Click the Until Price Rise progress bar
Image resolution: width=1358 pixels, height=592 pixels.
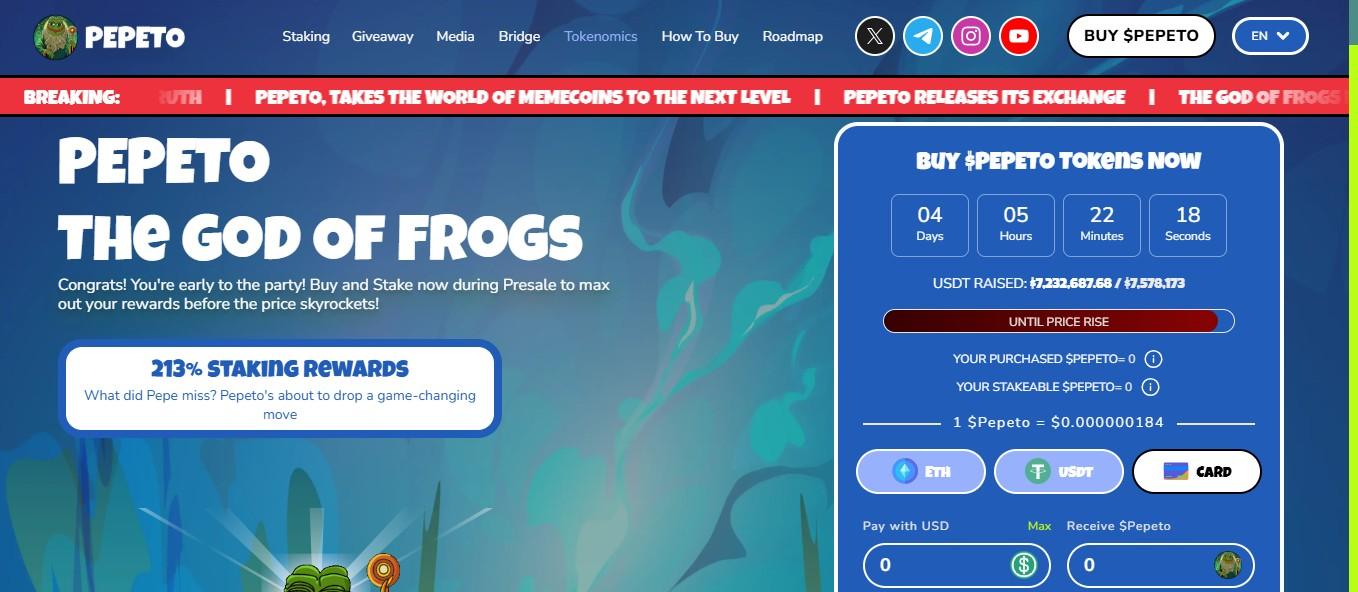(x=1059, y=321)
